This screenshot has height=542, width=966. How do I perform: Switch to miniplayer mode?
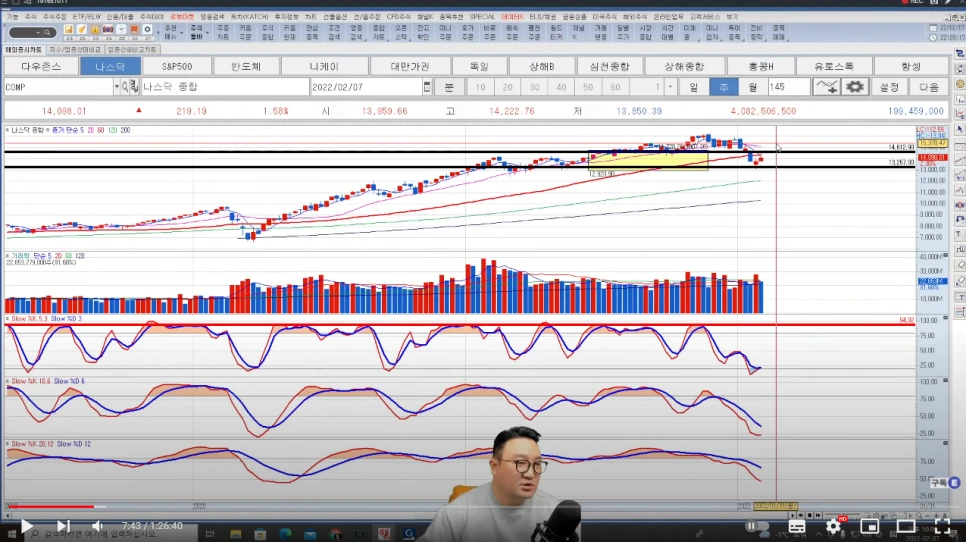[869, 527]
